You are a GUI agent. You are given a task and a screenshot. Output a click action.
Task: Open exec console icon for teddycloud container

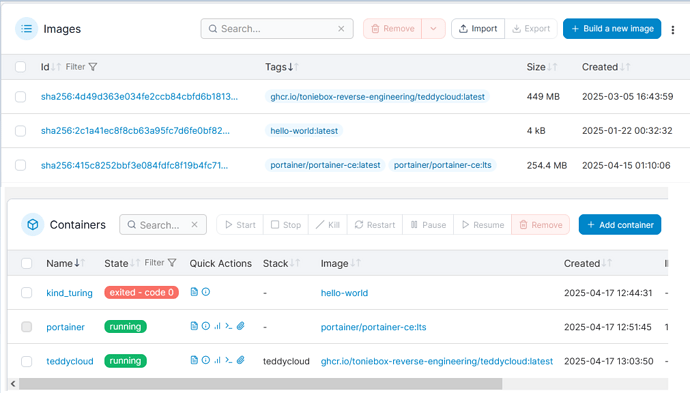tap(229, 360)
